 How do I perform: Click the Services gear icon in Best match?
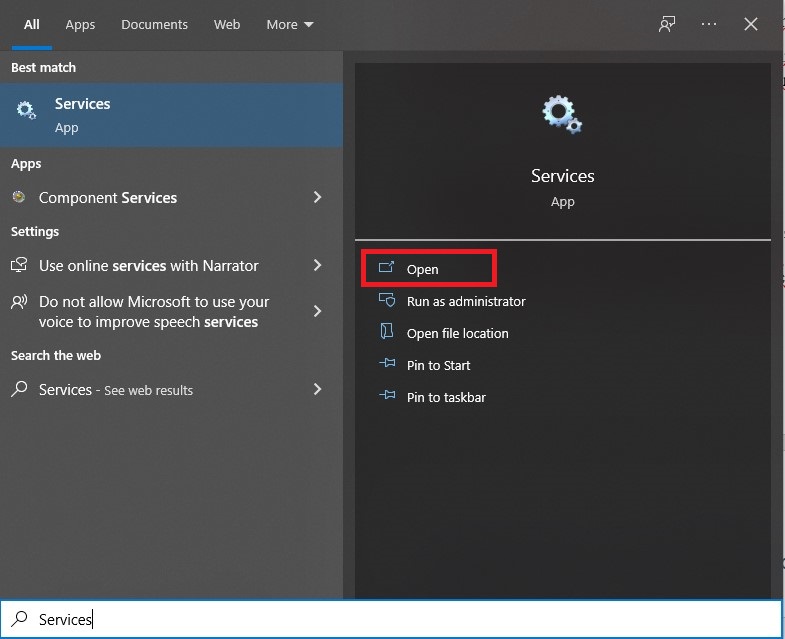click(x=26, y=110)
